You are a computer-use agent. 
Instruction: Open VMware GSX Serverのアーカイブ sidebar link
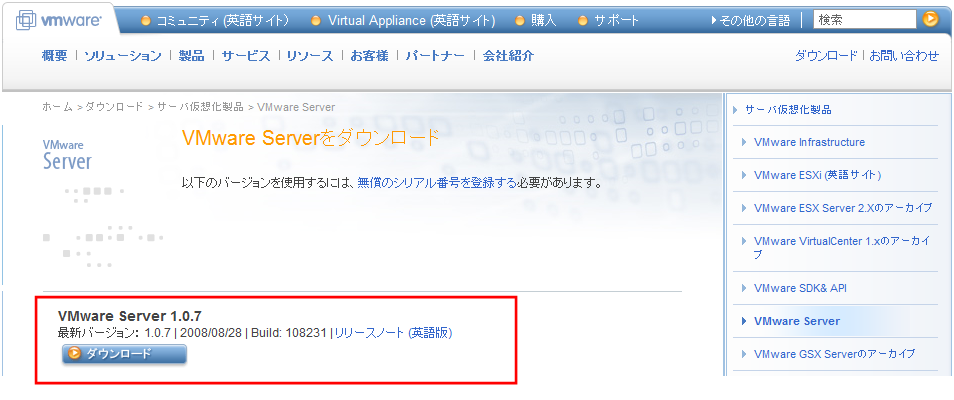point(834,354)
